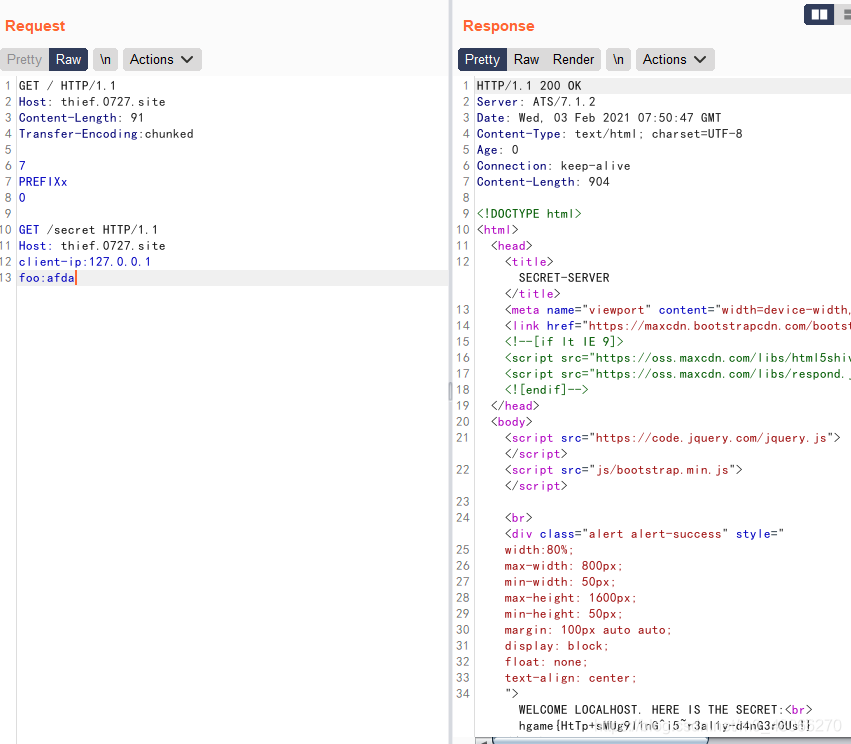Open the Response Actions dropdown
851x744 pixels.
click(675, 59)
